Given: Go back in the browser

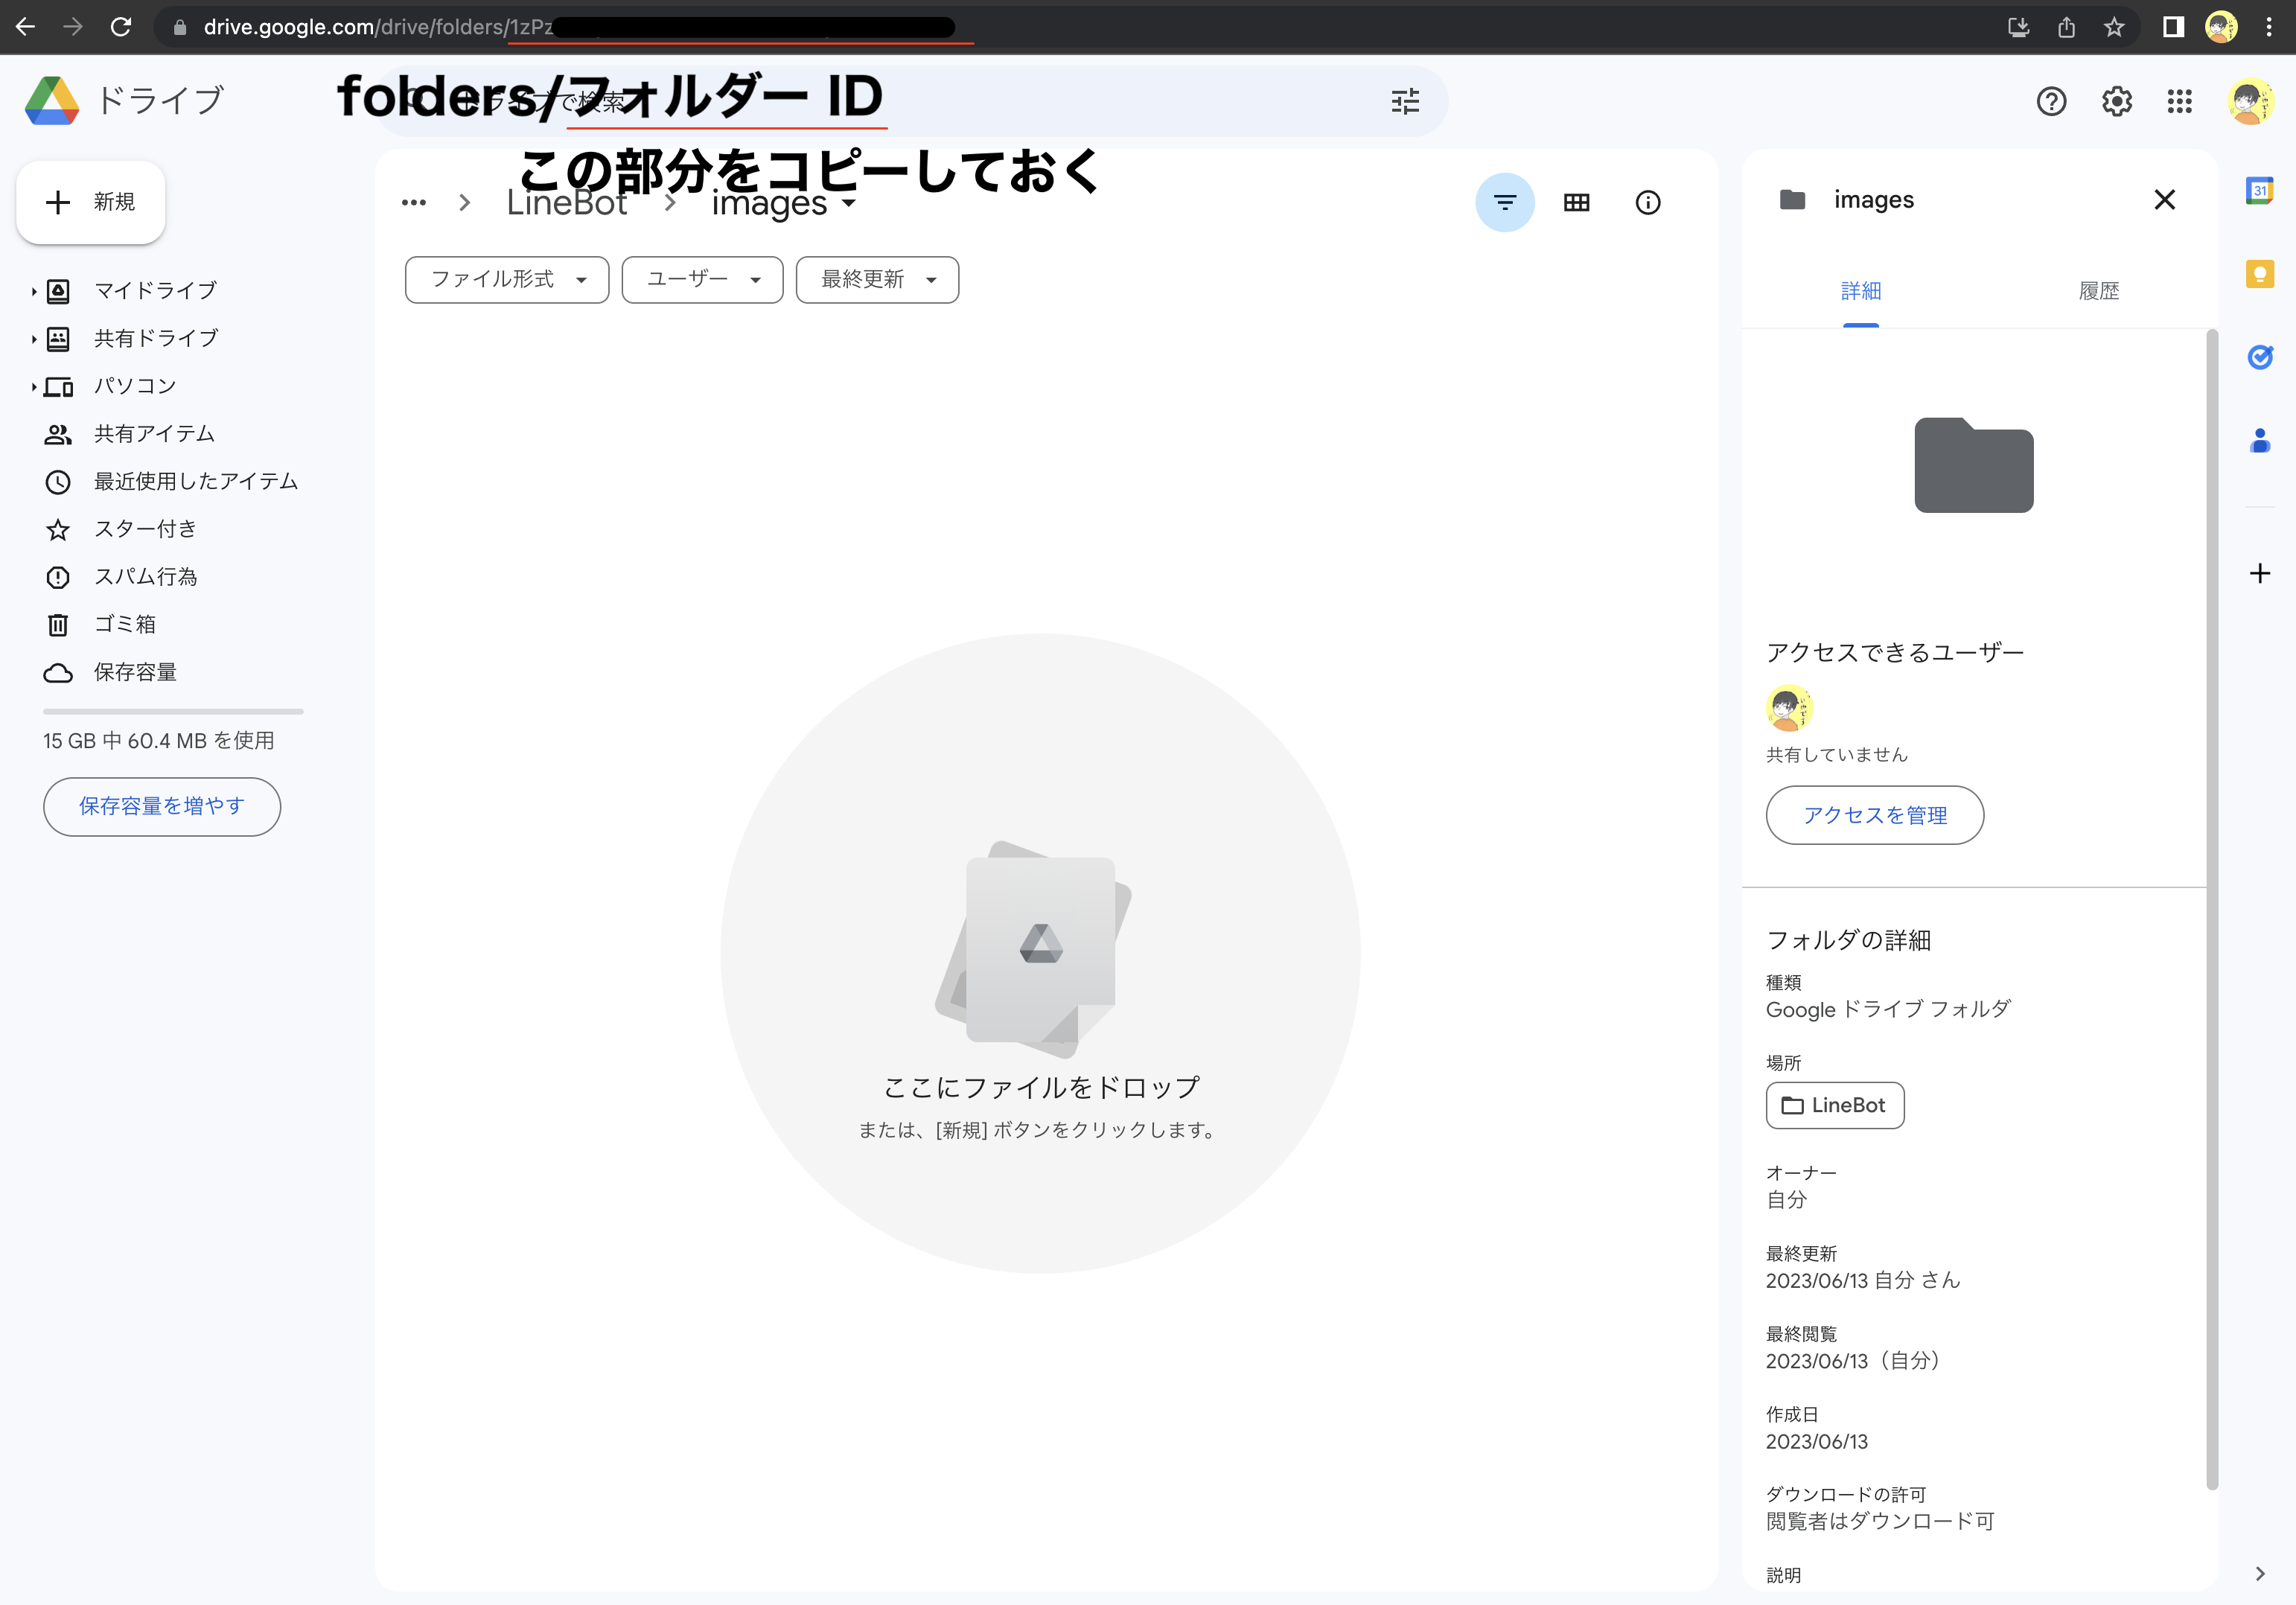Looking at the screenshot, I should coord(26,27).
